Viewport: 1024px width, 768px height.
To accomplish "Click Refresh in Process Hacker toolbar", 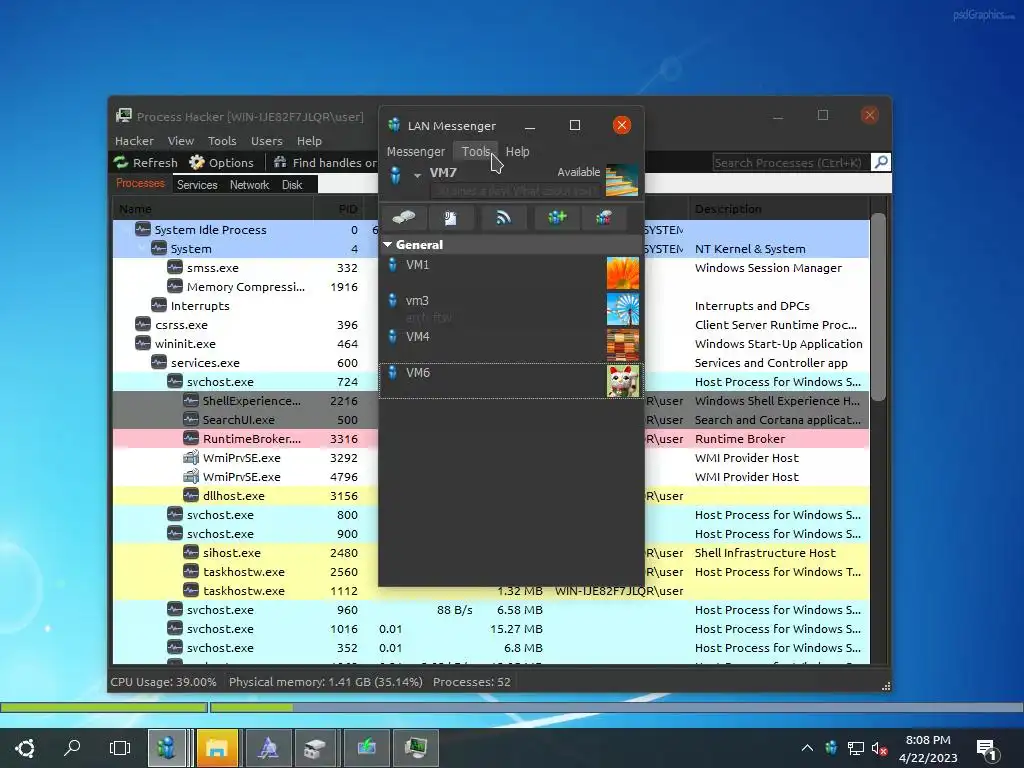I will point(146,163).
